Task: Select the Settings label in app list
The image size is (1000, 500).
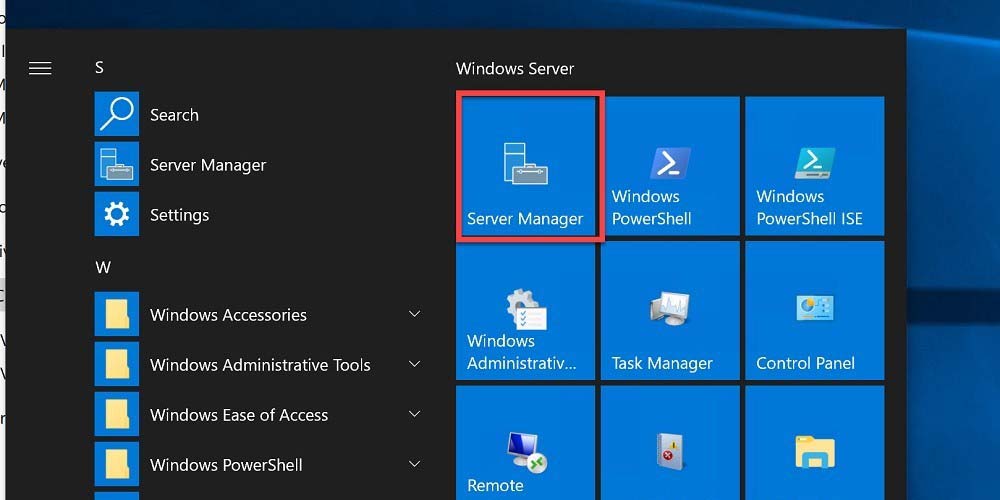Action: point(179,215)
